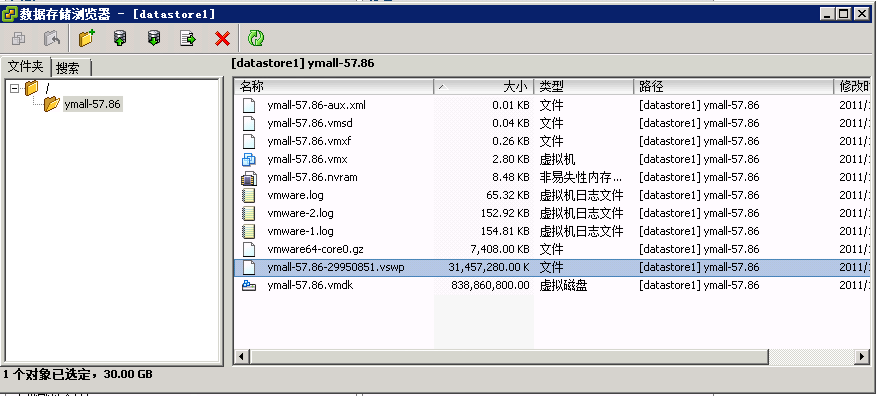
Task: Click the right arrow of horizontal scrollbar
Action: tap(862, 356)
